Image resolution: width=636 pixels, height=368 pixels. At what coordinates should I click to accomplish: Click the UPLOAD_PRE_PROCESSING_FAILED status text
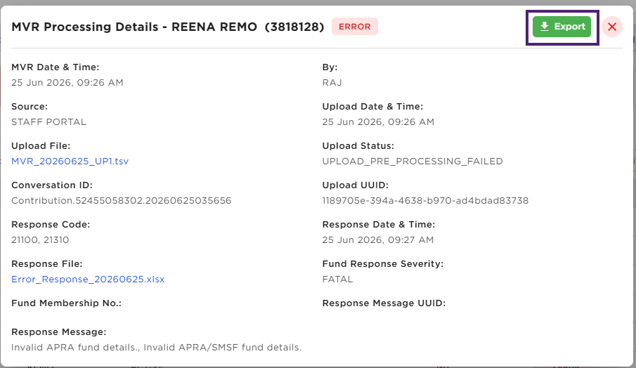click(x=413, y=161)
